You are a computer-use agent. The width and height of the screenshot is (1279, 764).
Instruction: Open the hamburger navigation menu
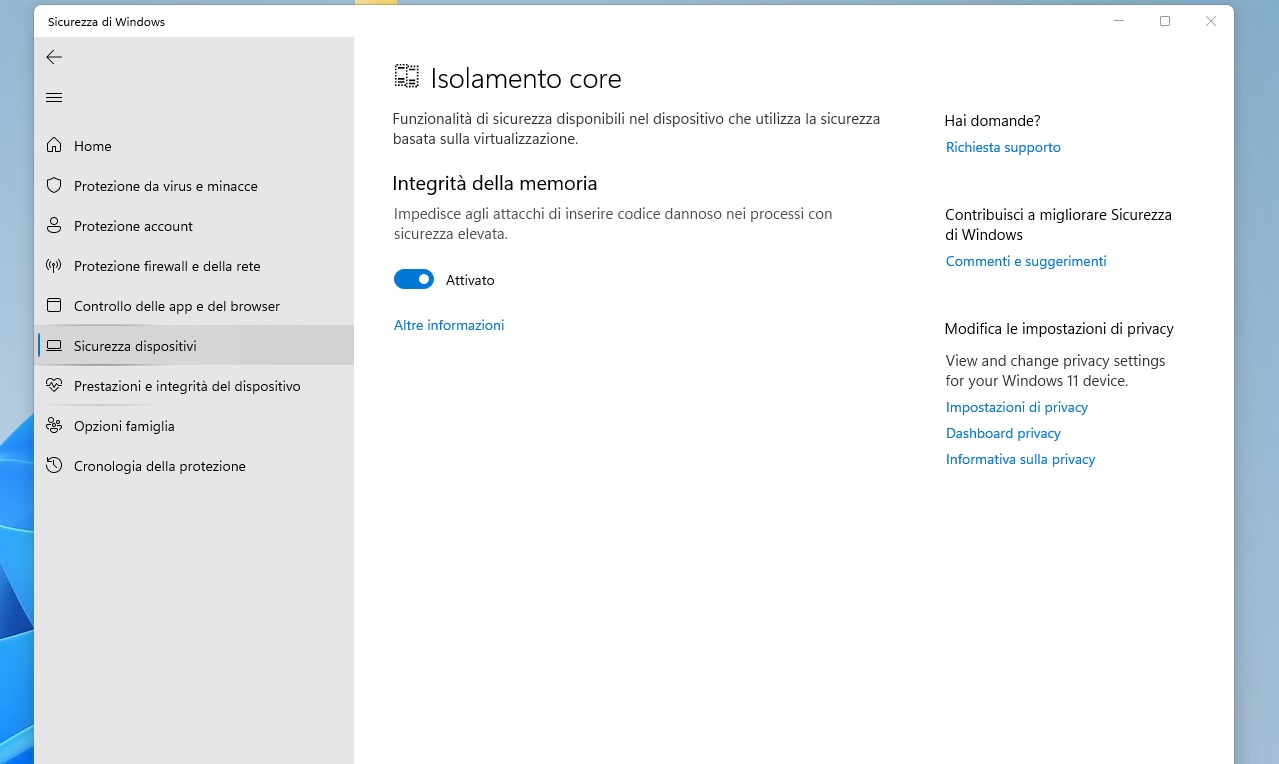pos(54,98)
